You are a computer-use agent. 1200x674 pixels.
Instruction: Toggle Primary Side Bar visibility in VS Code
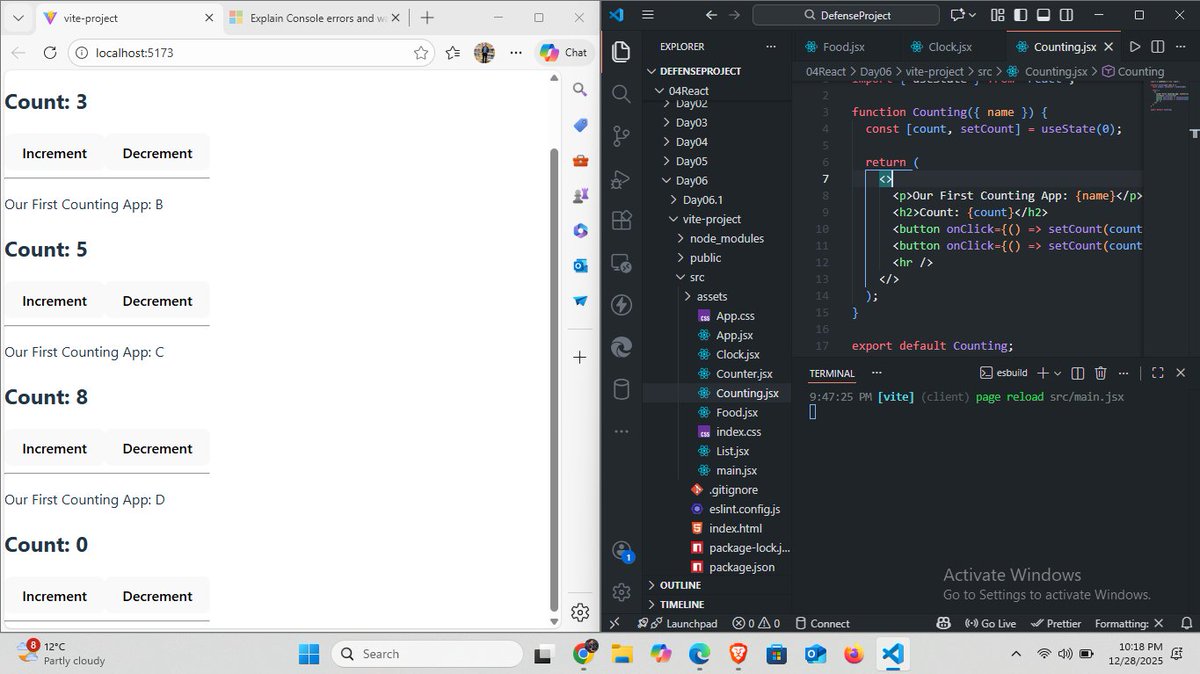[1019, 15]
